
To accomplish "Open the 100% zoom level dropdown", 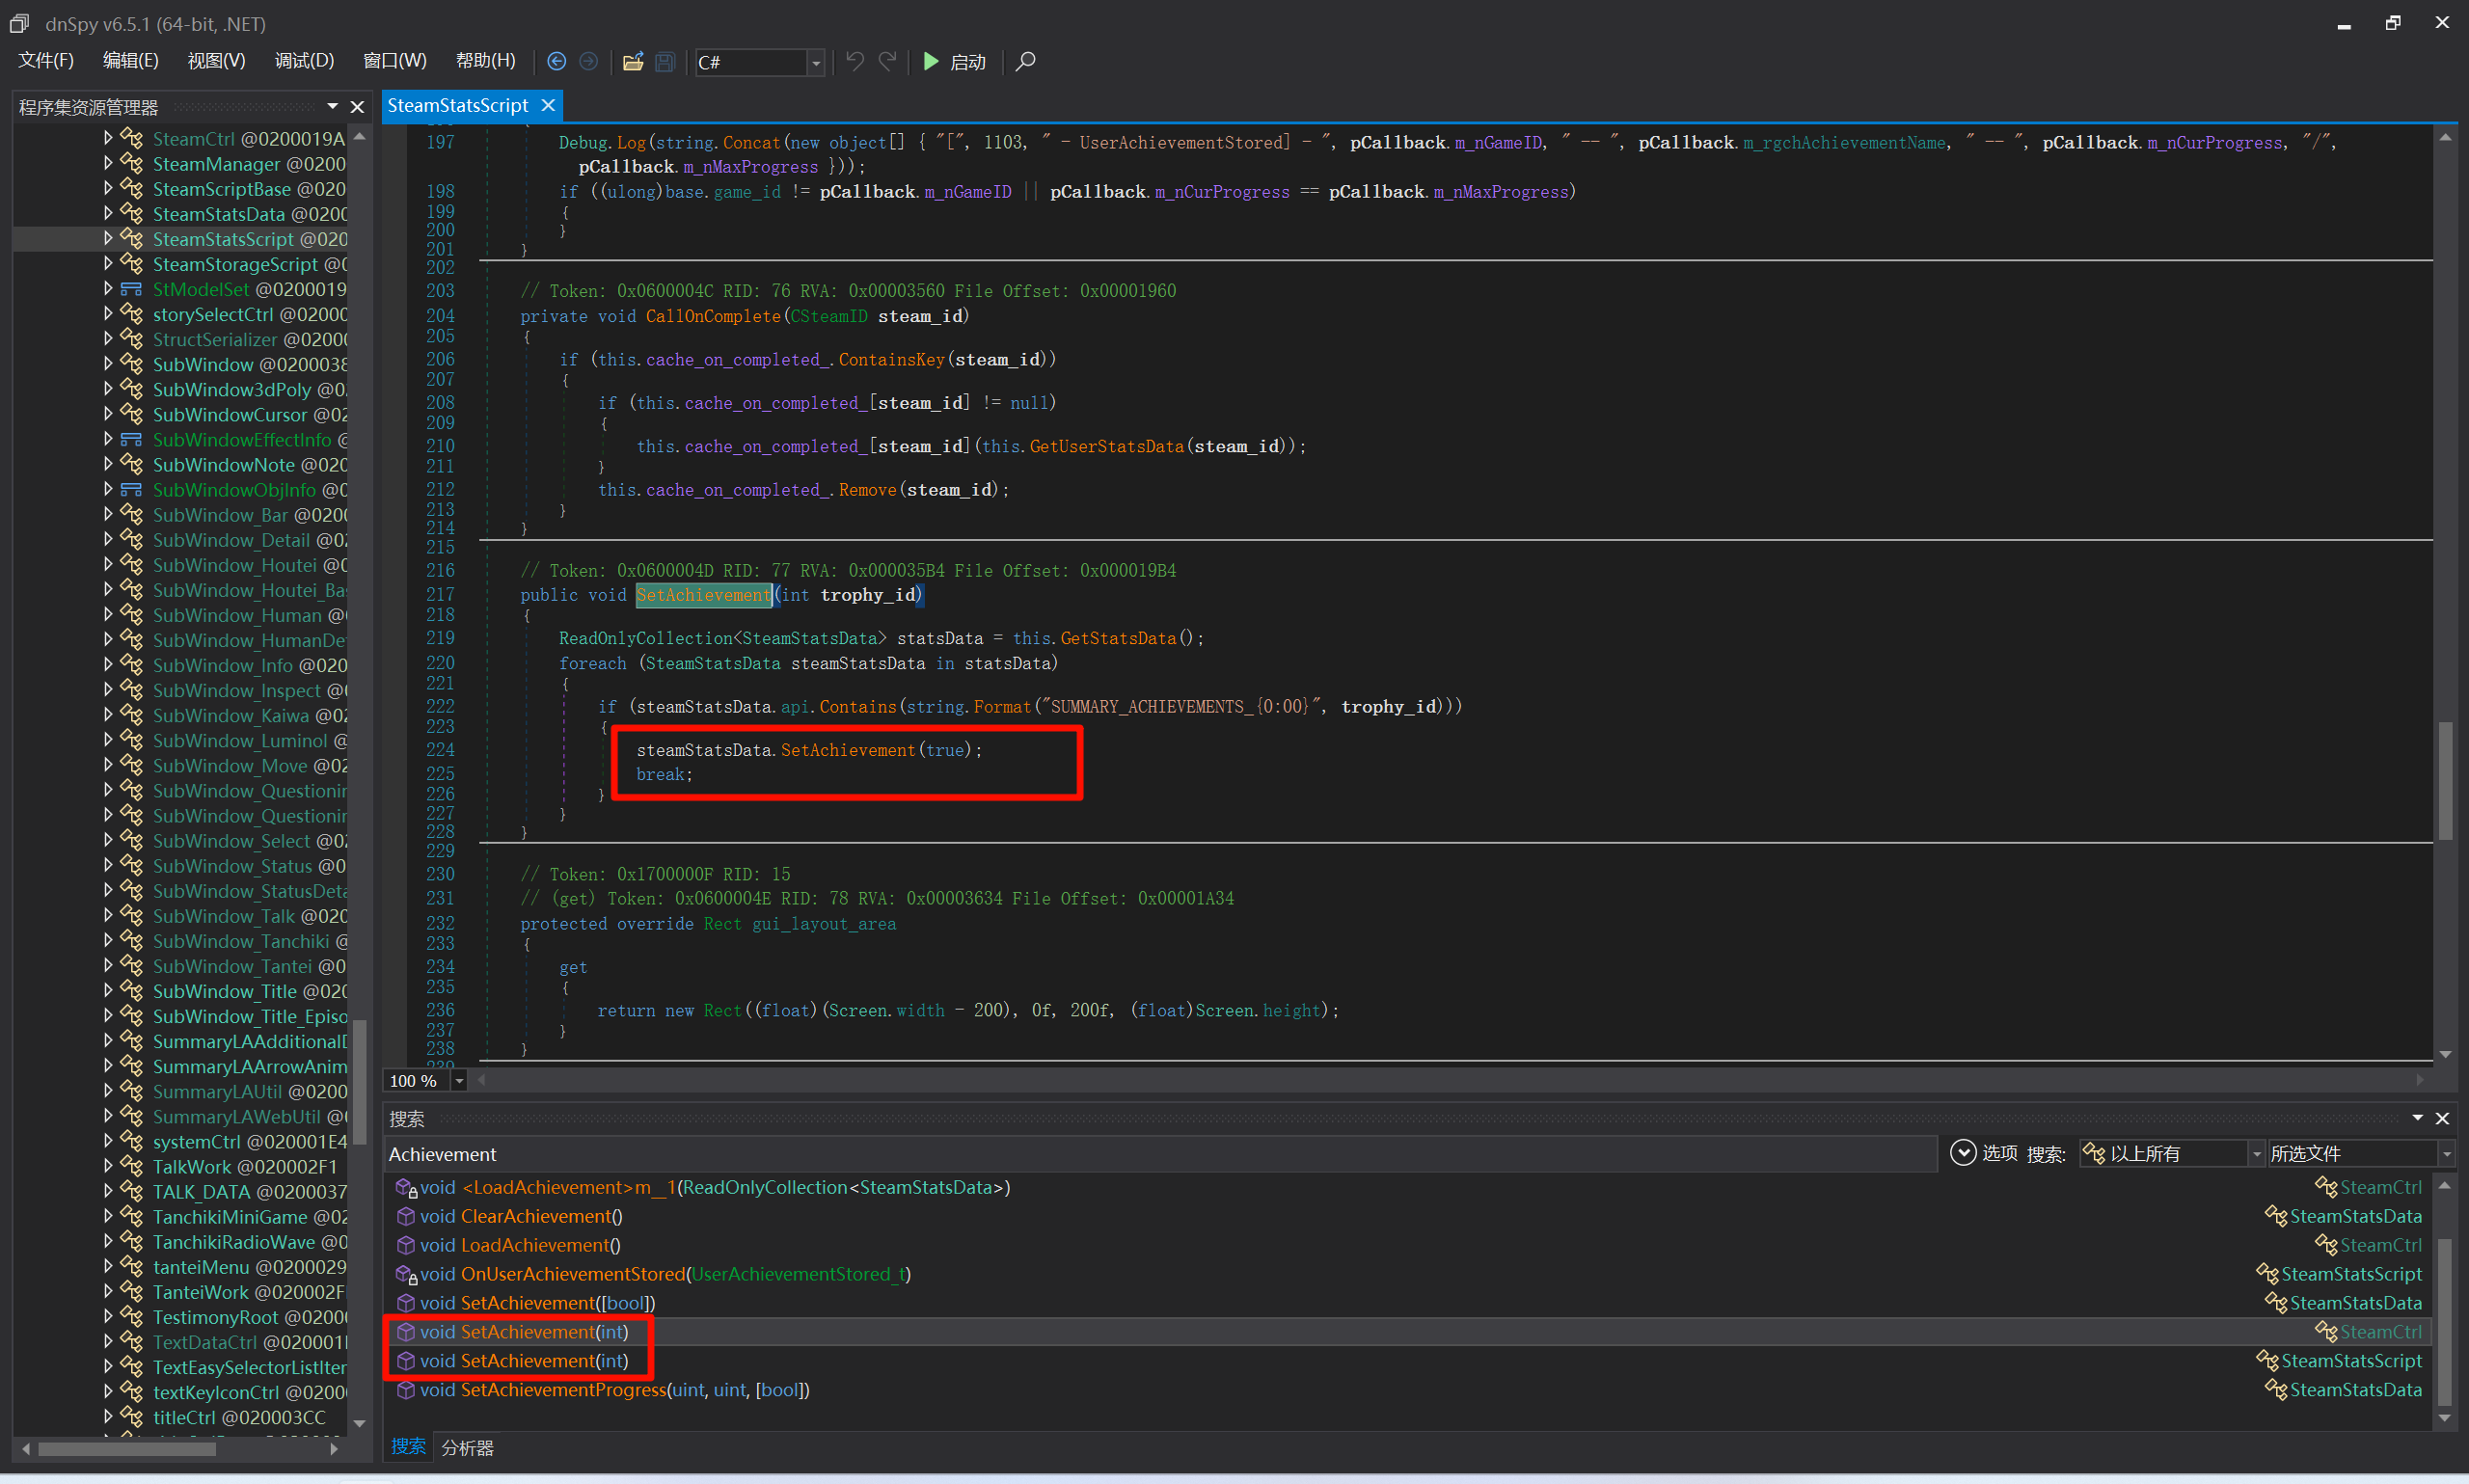I will coord(459,1080).
